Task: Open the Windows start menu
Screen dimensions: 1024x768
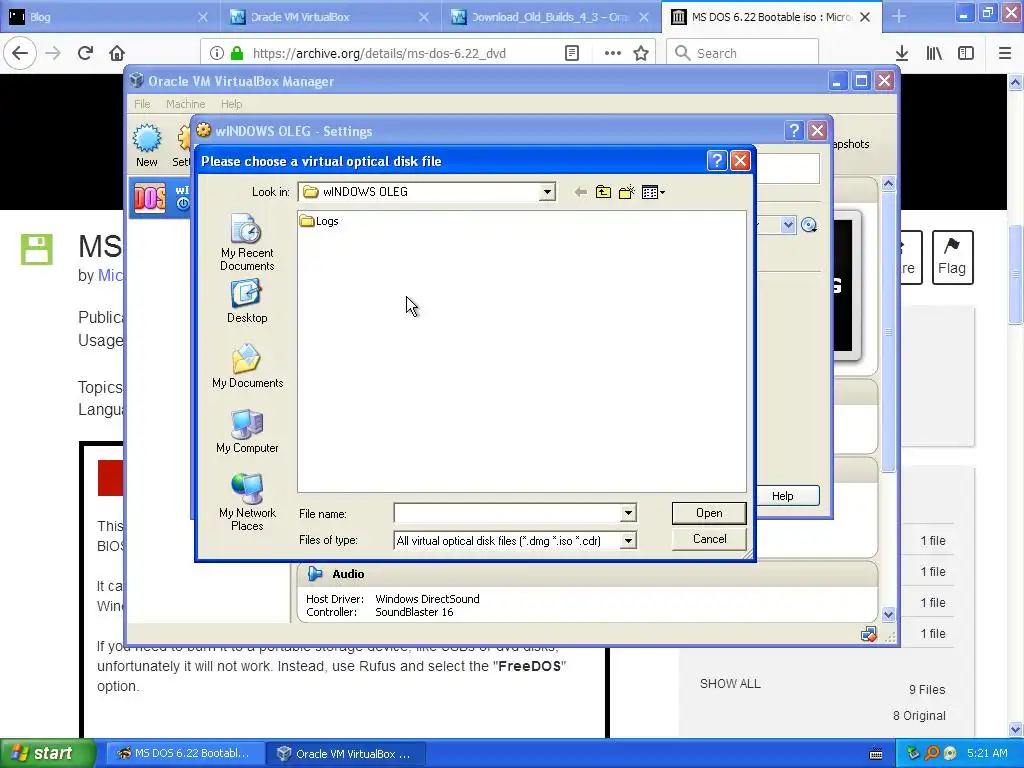Action: click(x=48, y=754)
